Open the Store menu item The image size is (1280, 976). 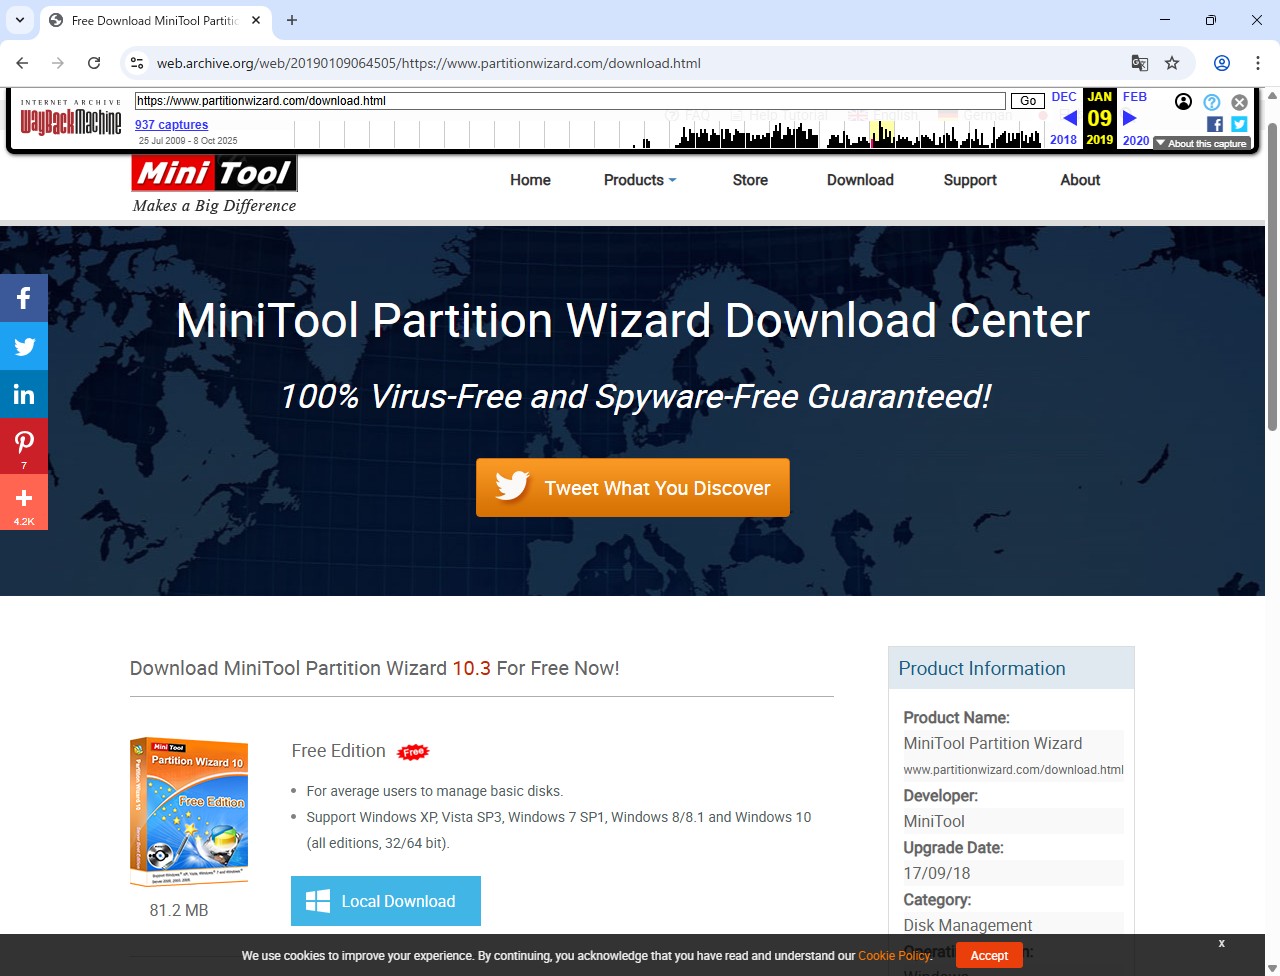pyautogui.click(x=750, y=180)
